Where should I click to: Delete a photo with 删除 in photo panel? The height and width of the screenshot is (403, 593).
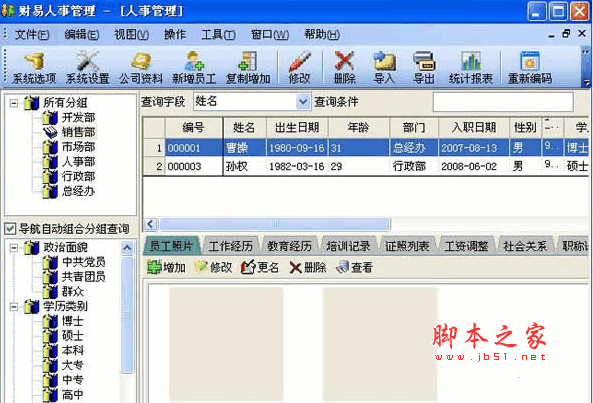(307, 268)
